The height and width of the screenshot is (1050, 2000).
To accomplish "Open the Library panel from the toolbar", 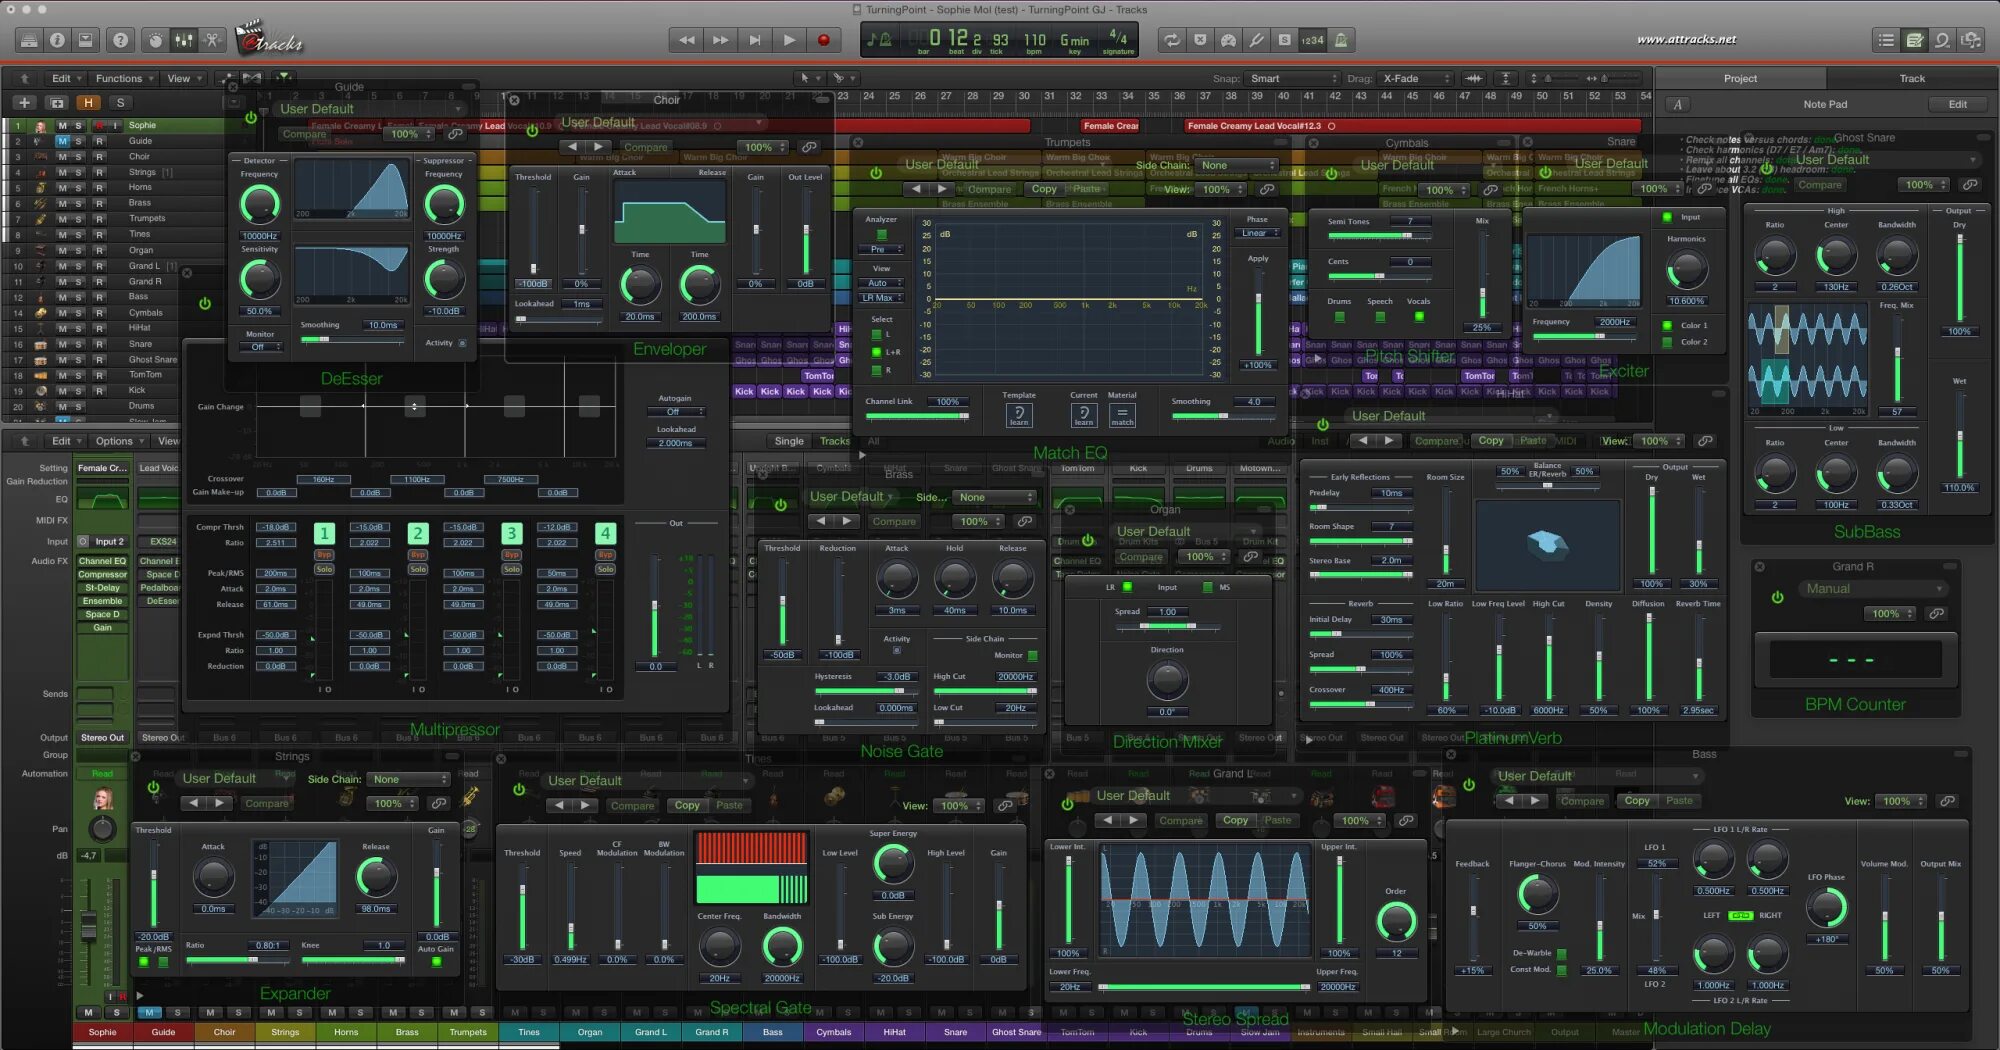I will pyautogui.click(x=29, y=40).
